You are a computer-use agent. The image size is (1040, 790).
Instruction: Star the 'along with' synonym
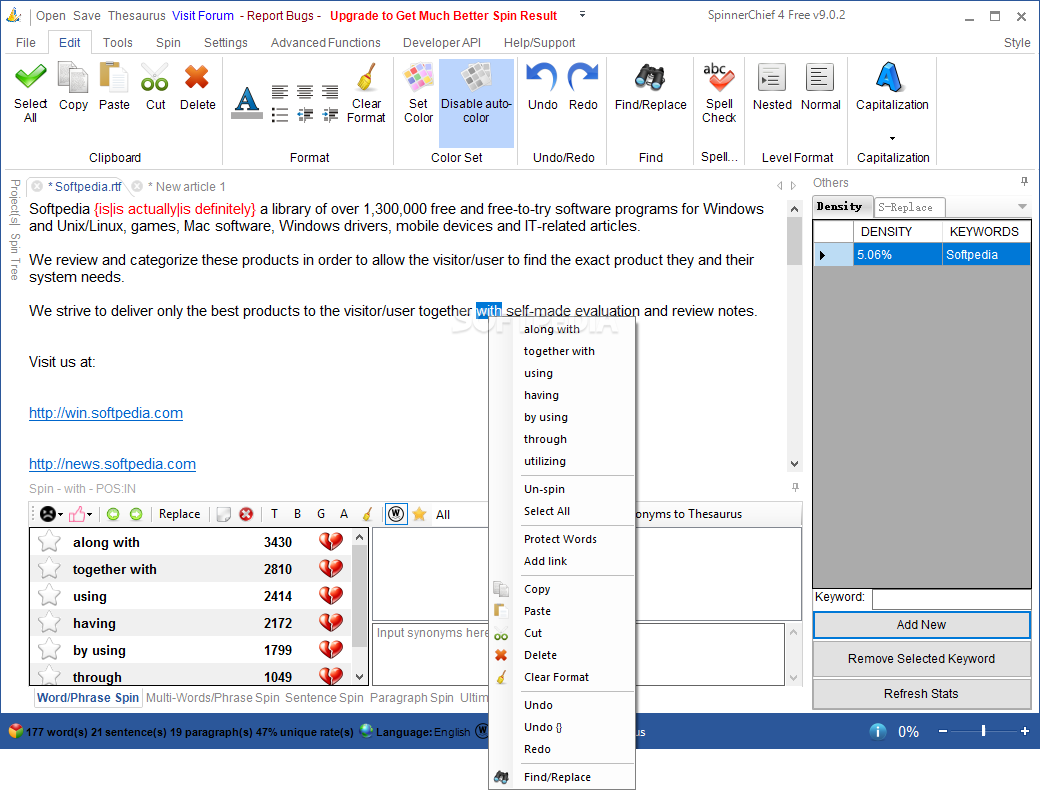tap(50, 542)
